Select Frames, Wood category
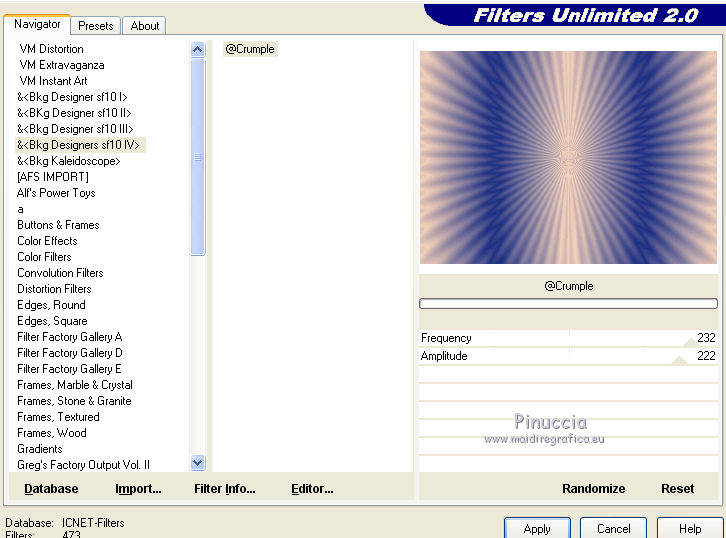This screenshot has width=726, height=538. [x=51, y=433]
